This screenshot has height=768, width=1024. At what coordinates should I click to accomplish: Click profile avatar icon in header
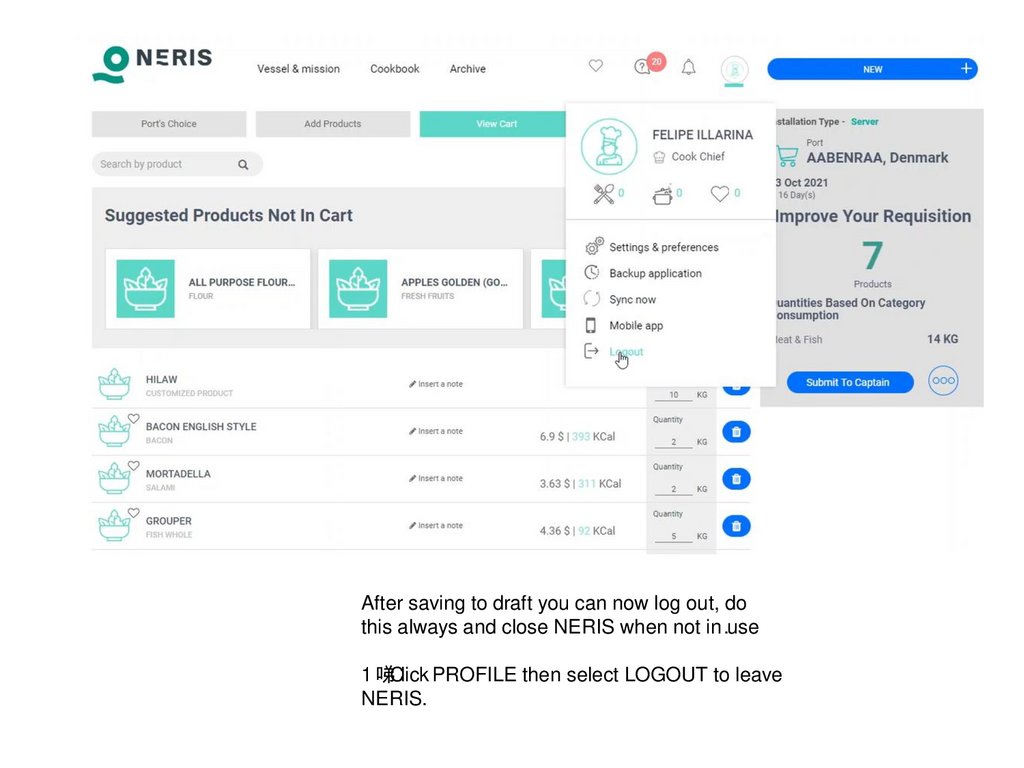pyautogui.click(x=735, y=69)
